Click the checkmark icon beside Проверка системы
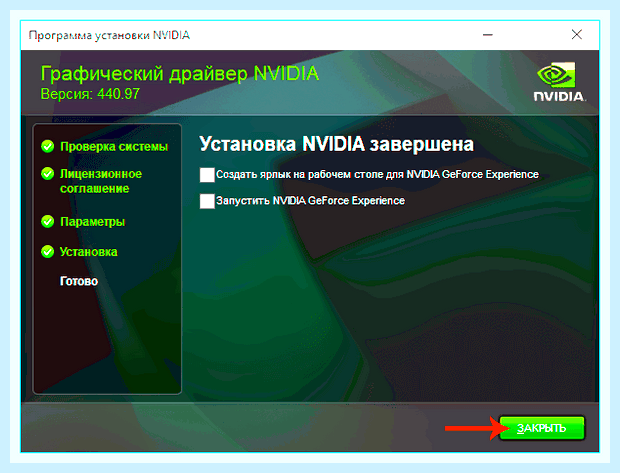 click(47, 146)
